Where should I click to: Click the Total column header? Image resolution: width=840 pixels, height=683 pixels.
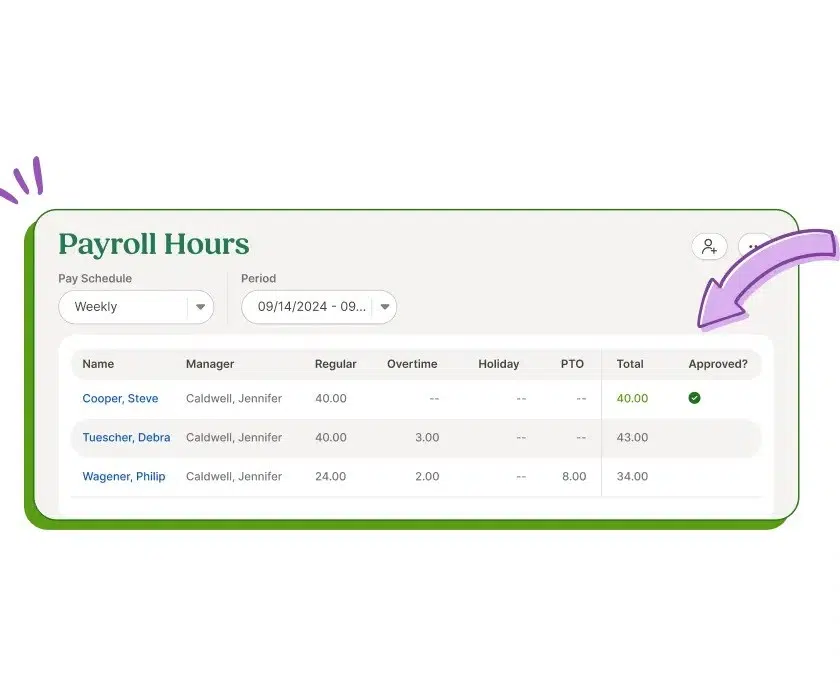pos(630,364)
